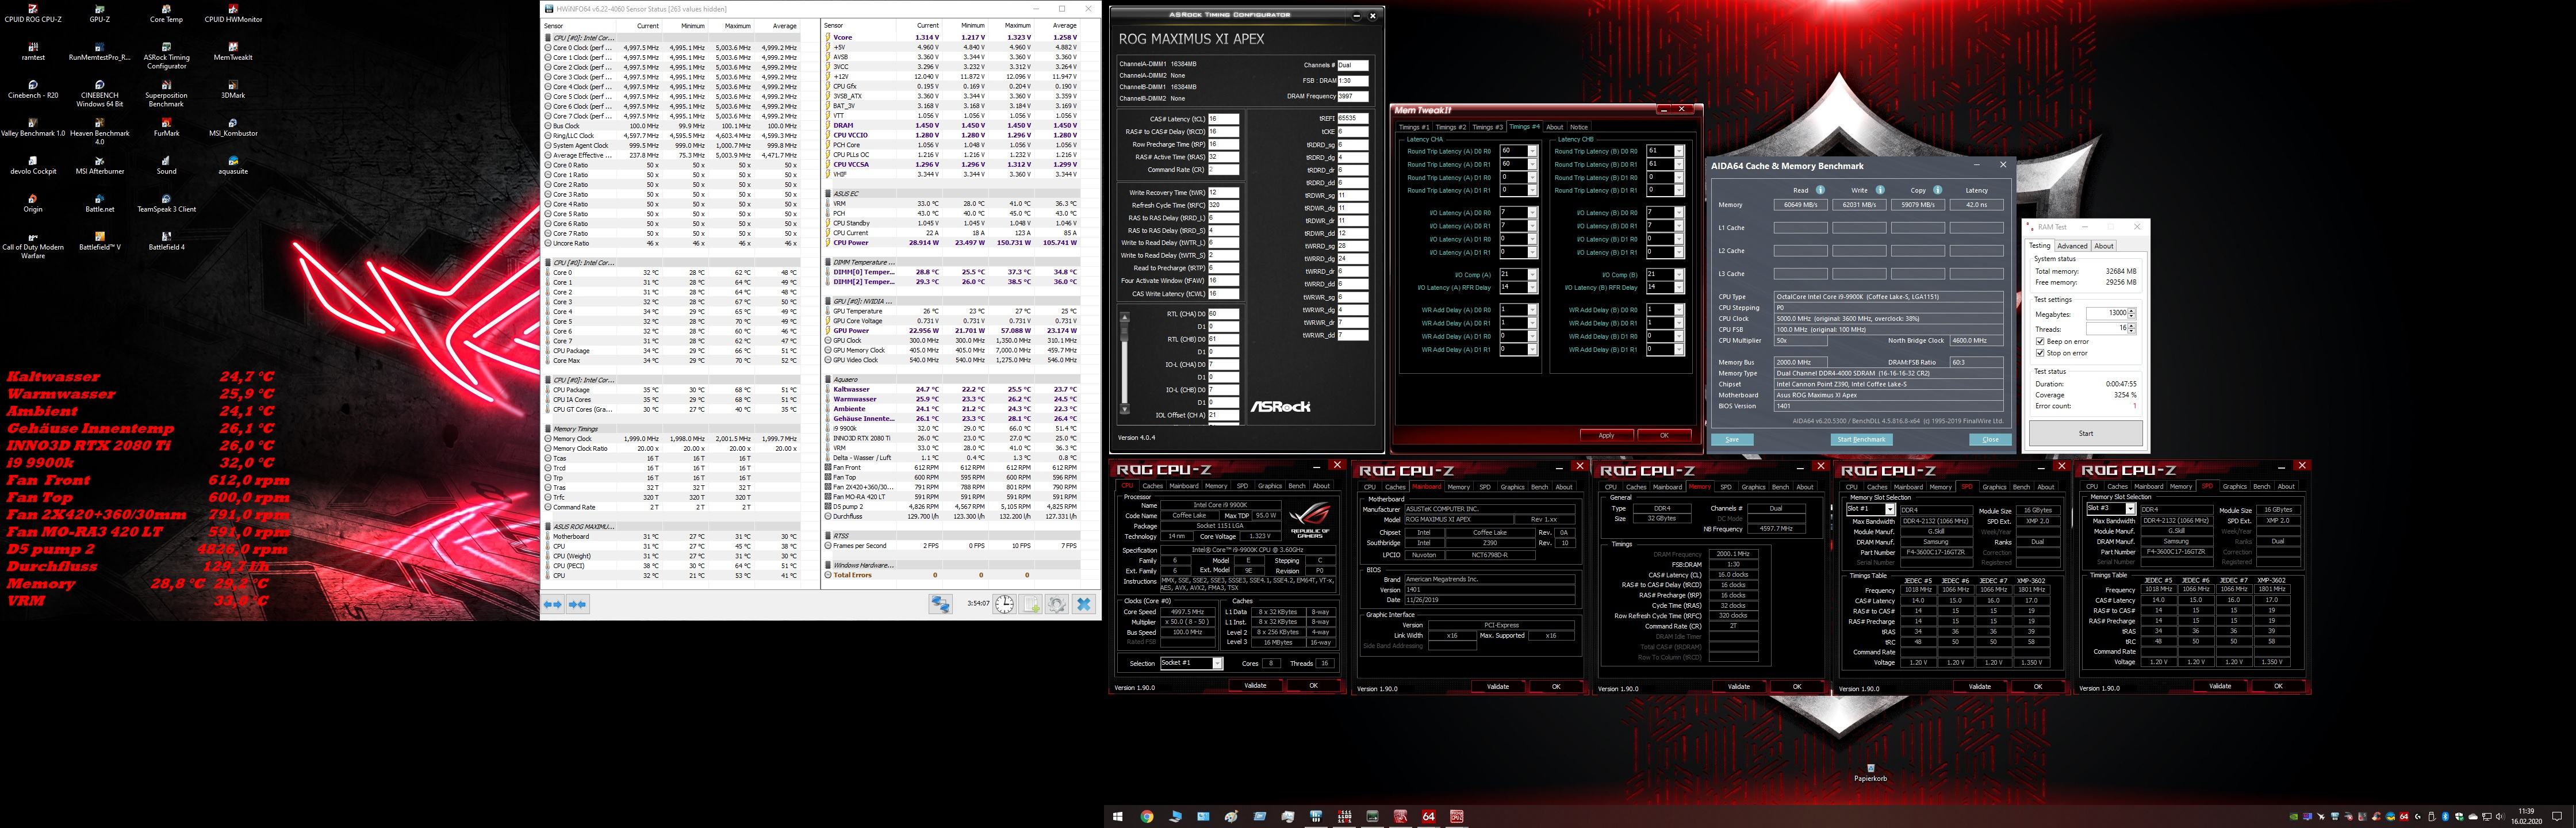
Task: Launch the ramtest desktop icon
Action: [33, 51]
